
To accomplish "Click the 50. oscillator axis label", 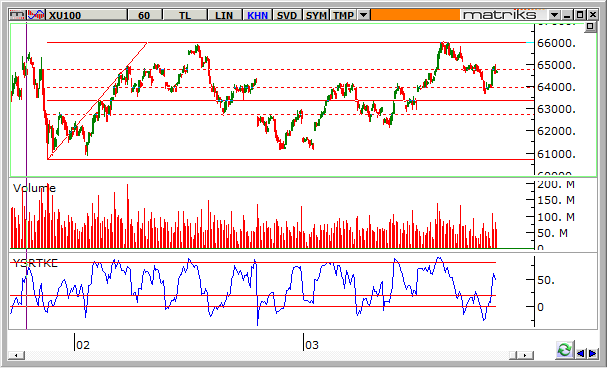I will pyautogui.click(x=547, y=280).
